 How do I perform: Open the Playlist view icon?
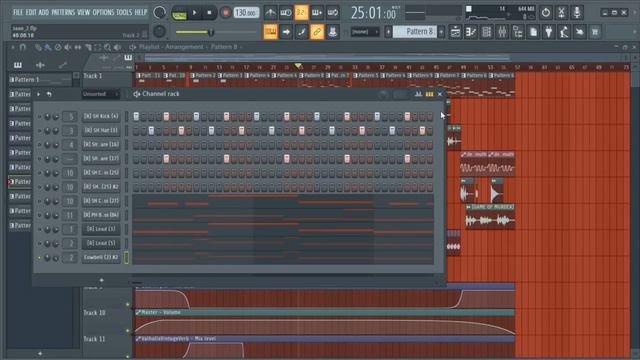tap(455, 32)
